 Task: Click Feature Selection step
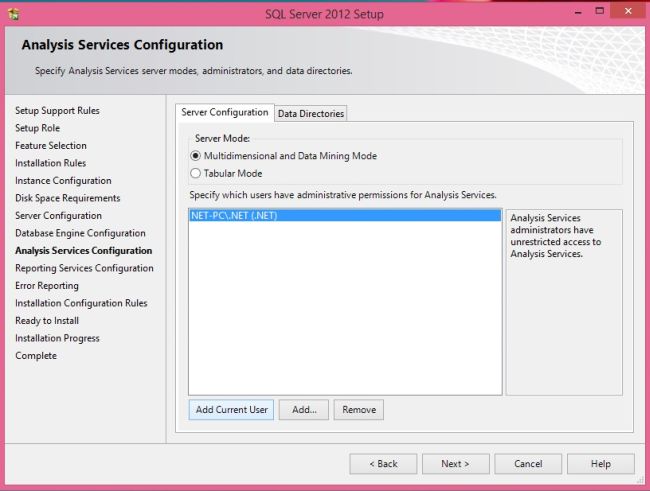(51, 146)
